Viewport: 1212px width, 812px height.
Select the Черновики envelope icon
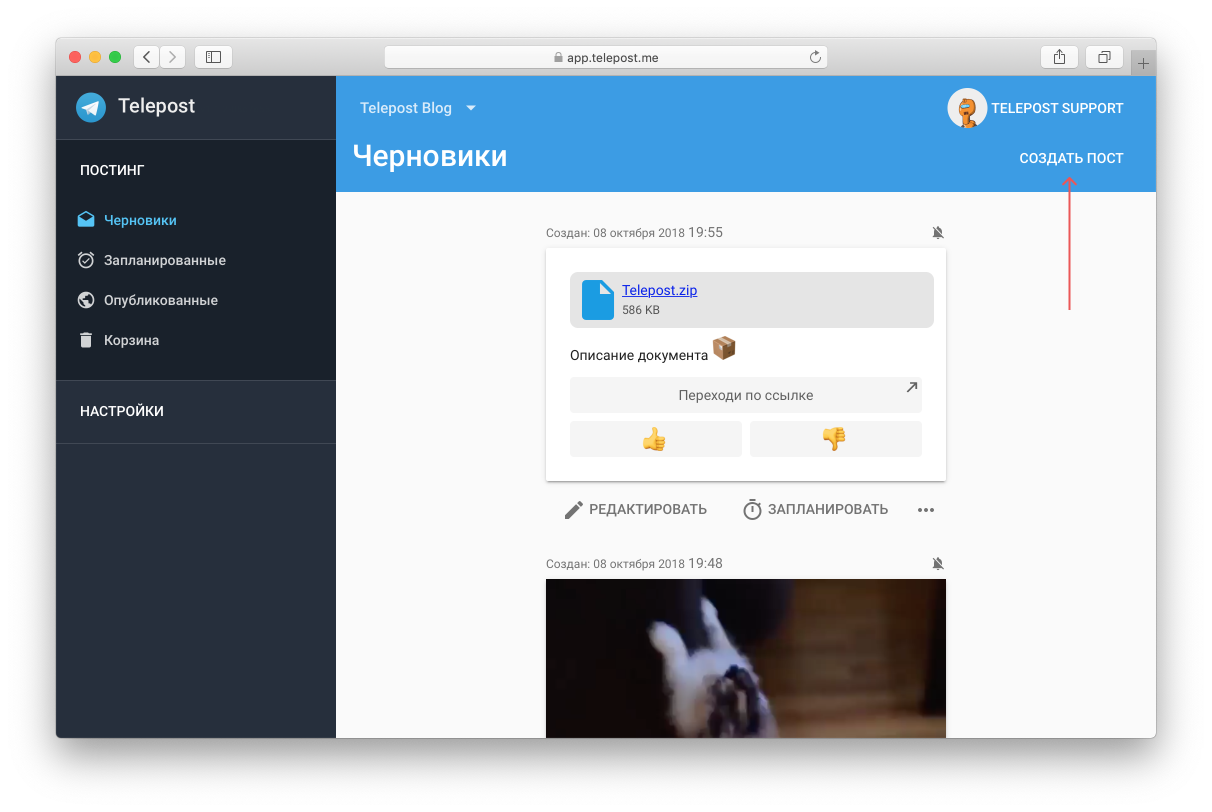86,219
